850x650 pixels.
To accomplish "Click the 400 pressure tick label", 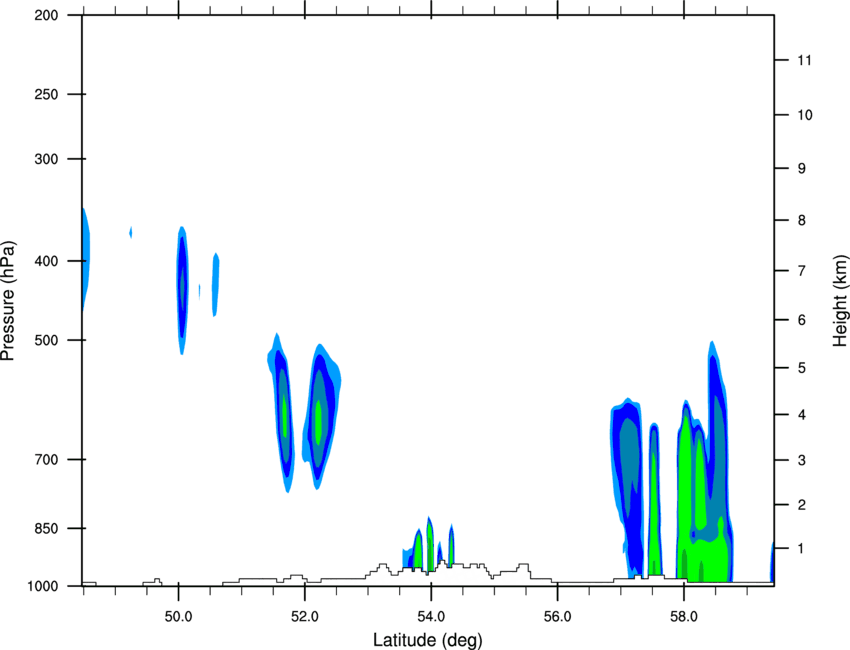I will [47, 261].
